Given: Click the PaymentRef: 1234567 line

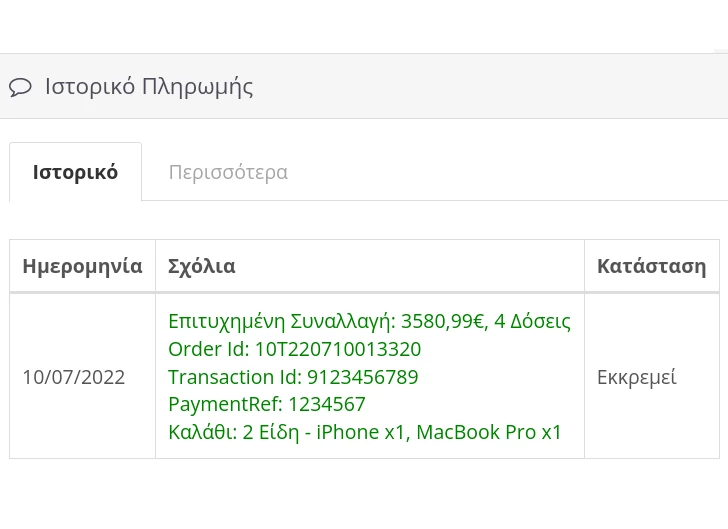Looking at the screenshot, I should (267, 404).
